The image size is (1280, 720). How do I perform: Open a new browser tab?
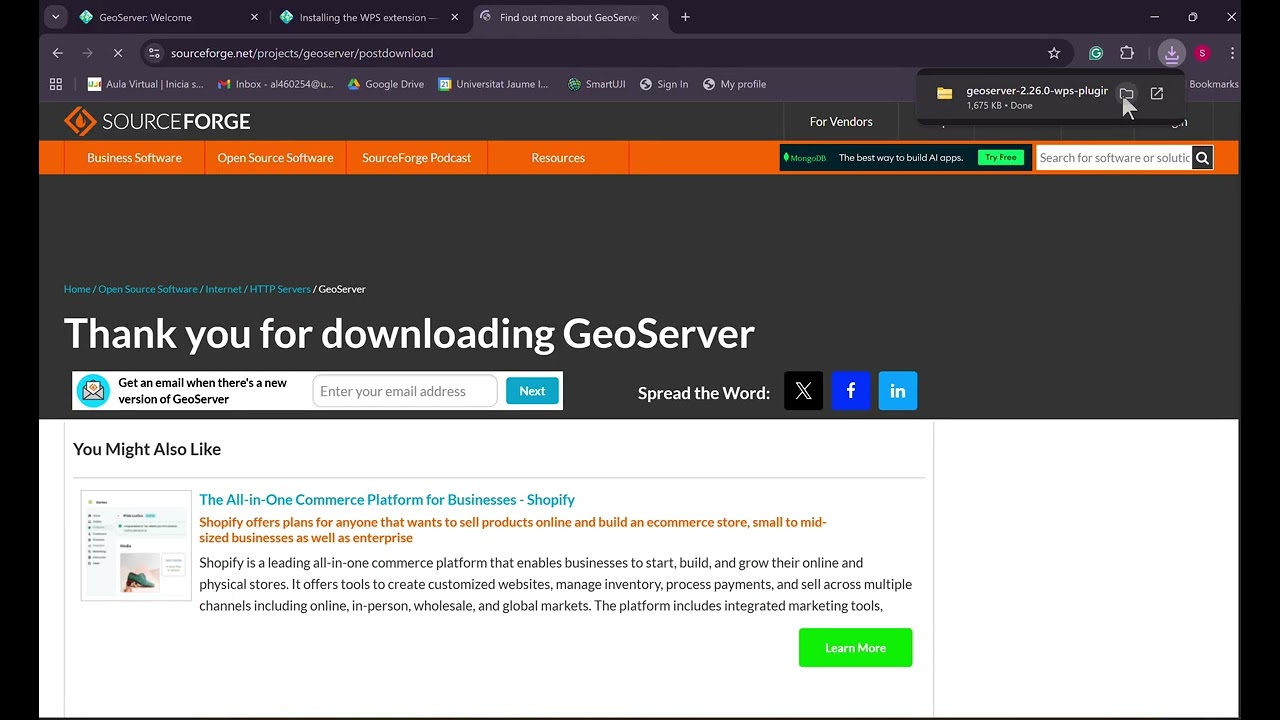(x=685, y=17)
